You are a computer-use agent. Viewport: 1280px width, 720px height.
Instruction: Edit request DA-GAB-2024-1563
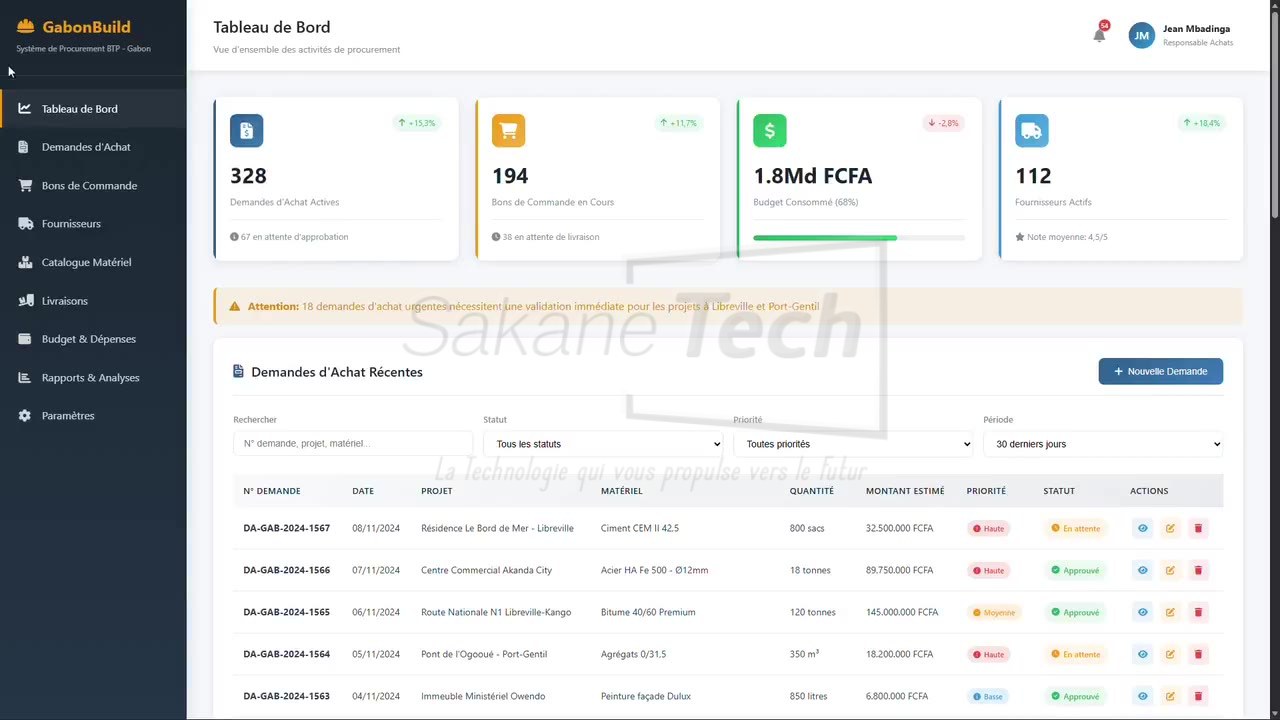[x=1170, y=696]
